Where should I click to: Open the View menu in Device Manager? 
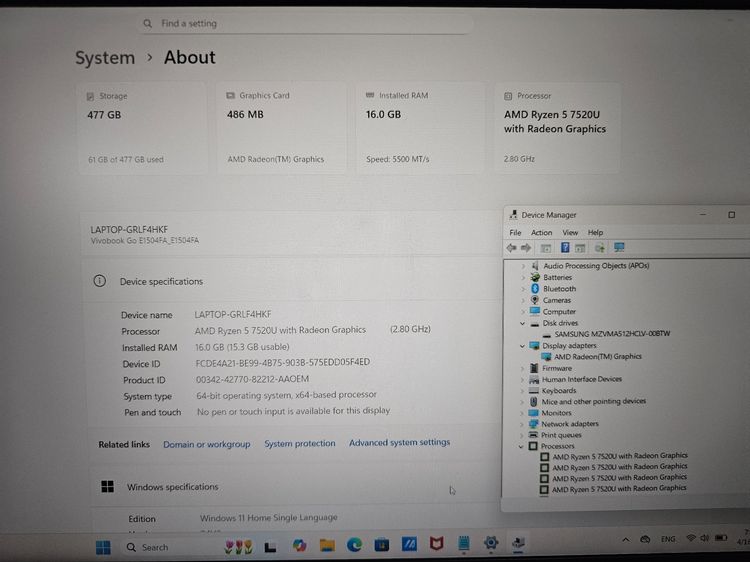point(570,232)
